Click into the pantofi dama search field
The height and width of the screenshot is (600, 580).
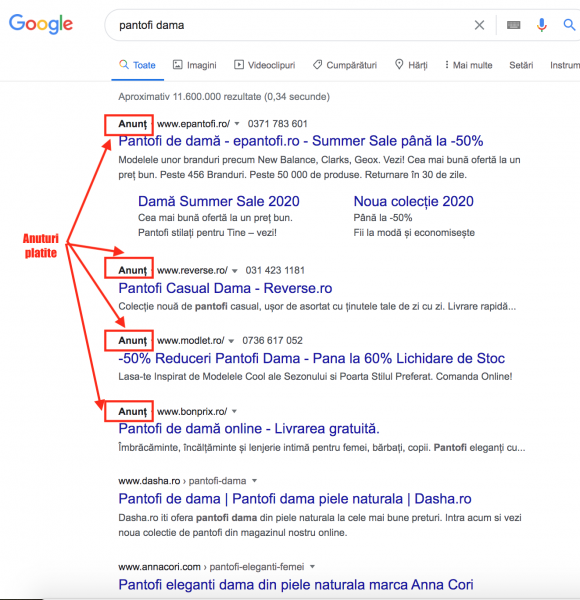point(291,25)
